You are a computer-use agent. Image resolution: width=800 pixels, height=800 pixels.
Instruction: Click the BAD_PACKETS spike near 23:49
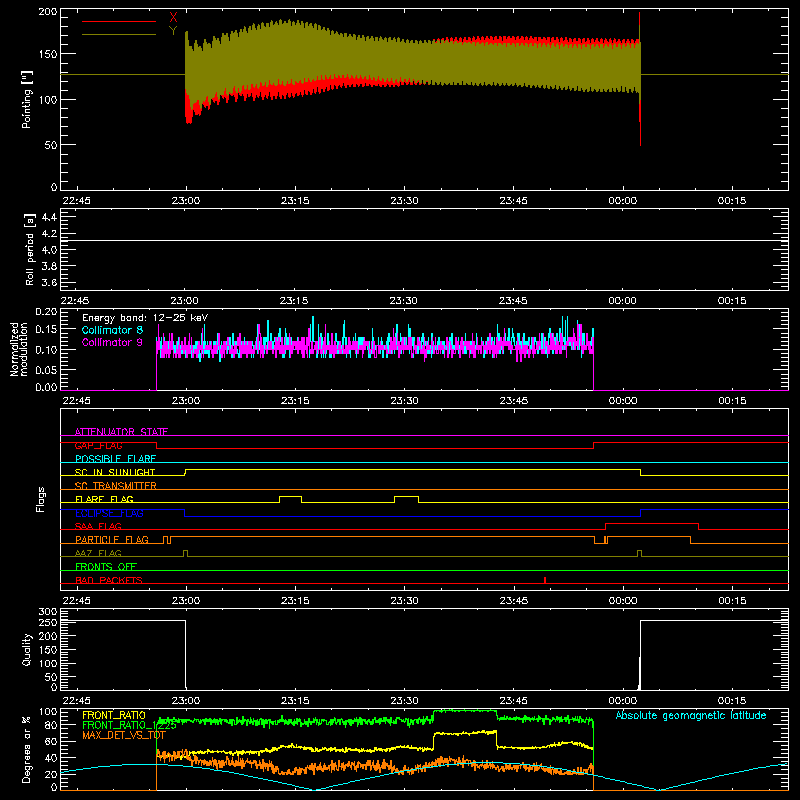[x=545, y=580]
